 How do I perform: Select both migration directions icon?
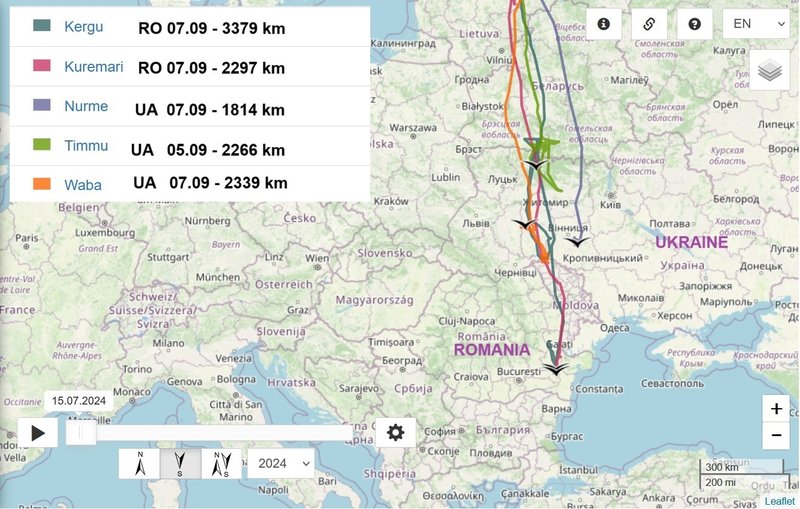(221, 464)
